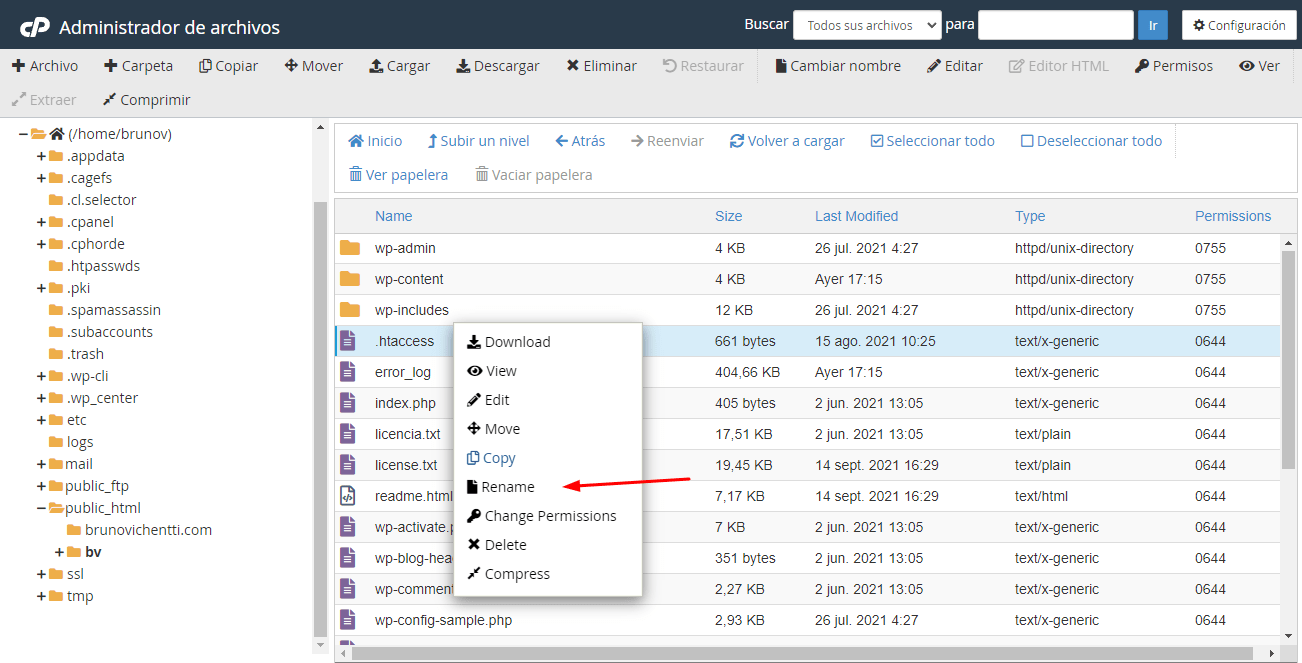Click Comprimir in the toolbar
The height and width of the screenshot is (663, 1302).
point(146,100)
